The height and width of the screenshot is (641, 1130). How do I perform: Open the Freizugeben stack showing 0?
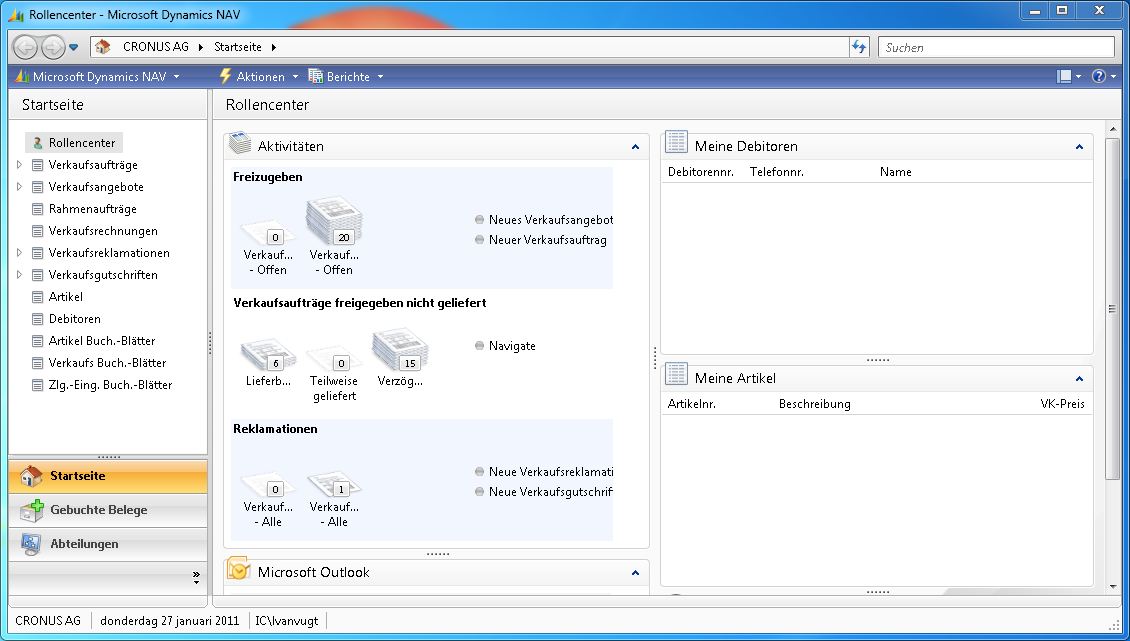coord(268,249)
